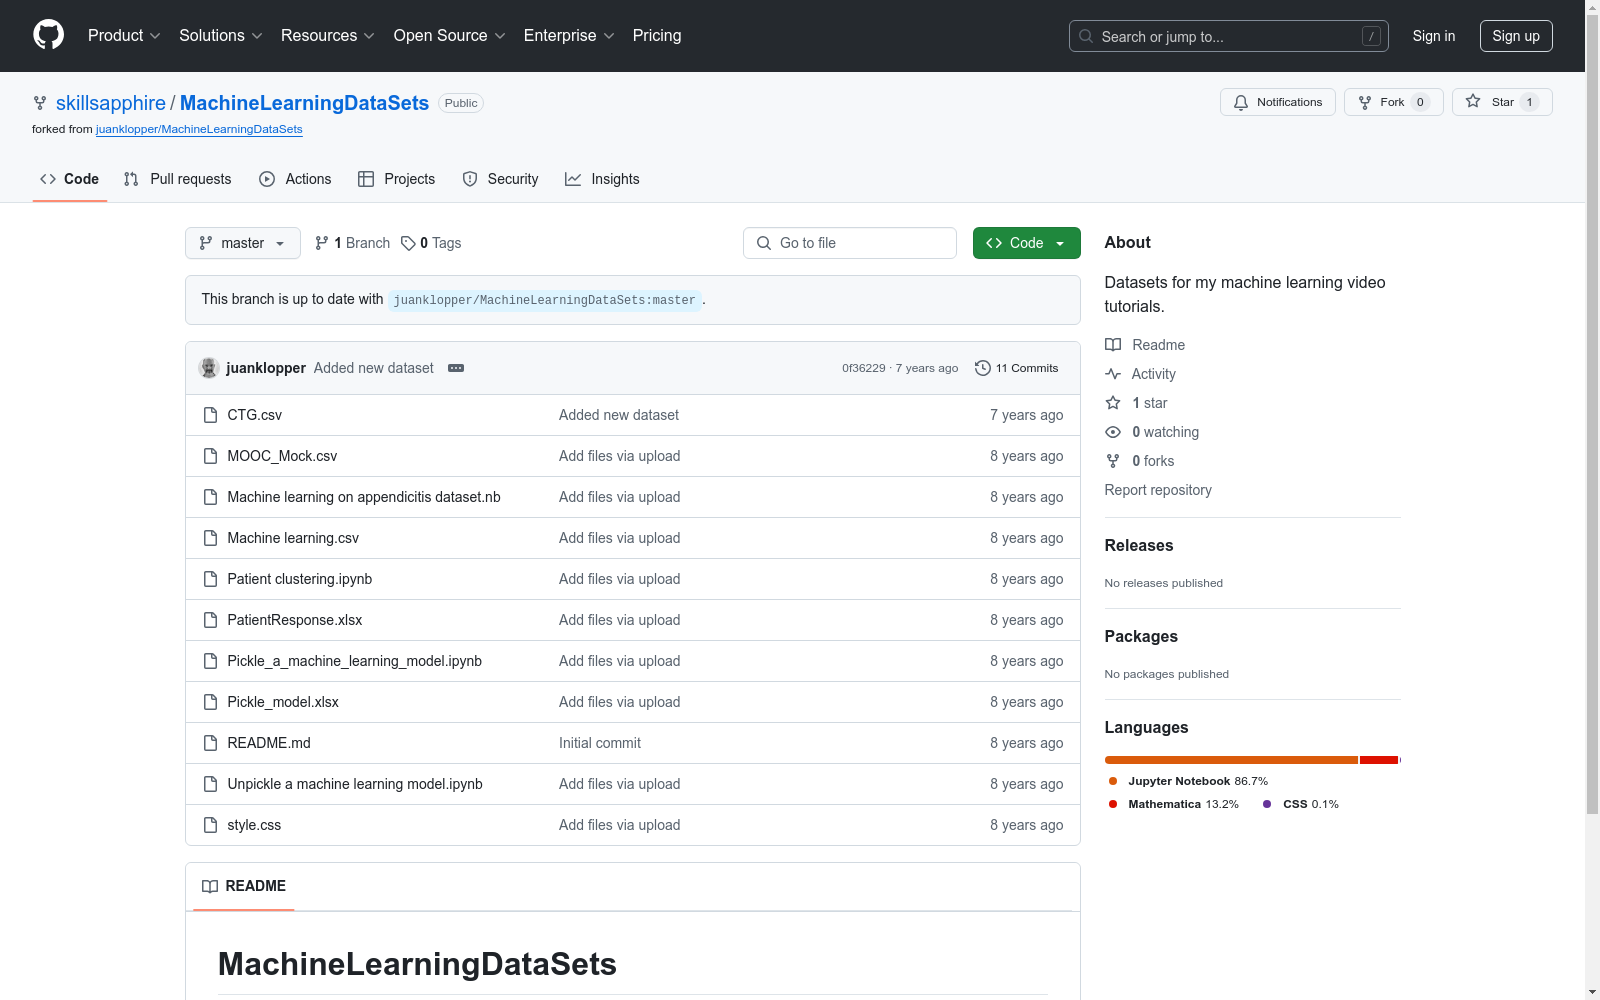
Task: Click the file icon beside style.css
Action: click(x=210, y=825)
